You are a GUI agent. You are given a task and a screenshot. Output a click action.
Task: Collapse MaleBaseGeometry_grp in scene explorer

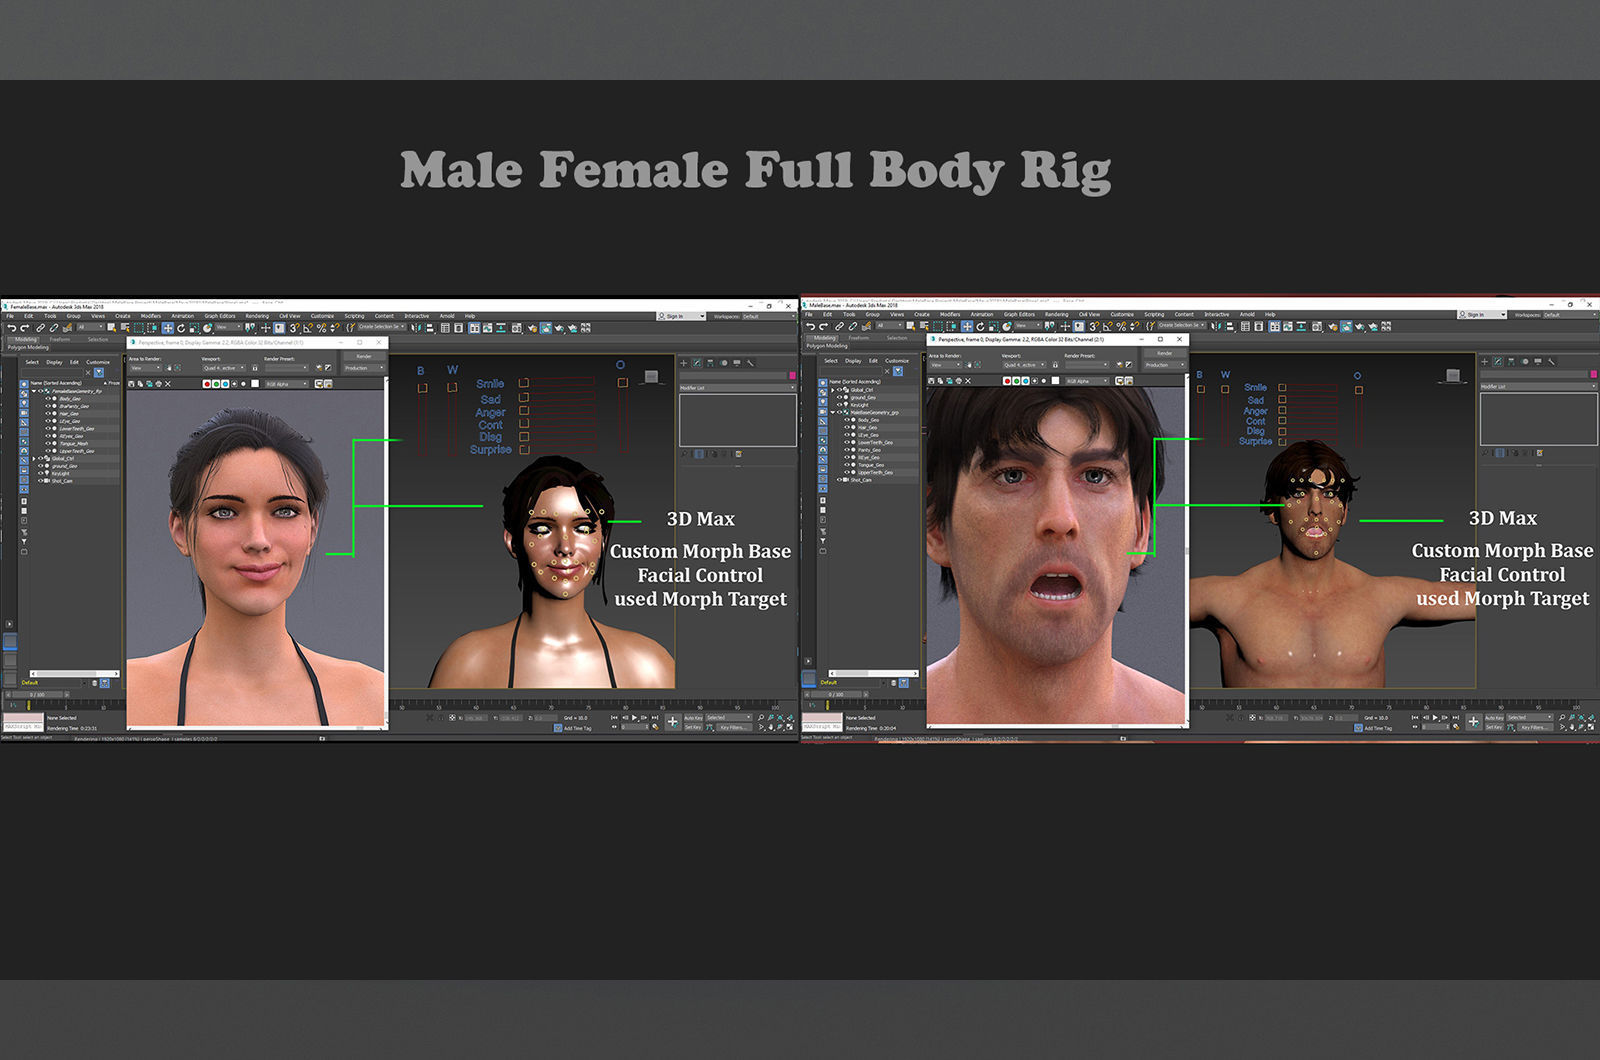833,412
